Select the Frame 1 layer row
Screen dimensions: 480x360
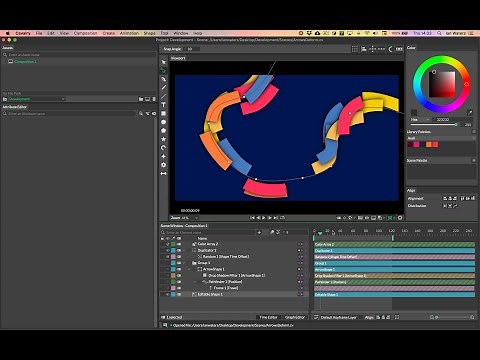click(226, 288)
